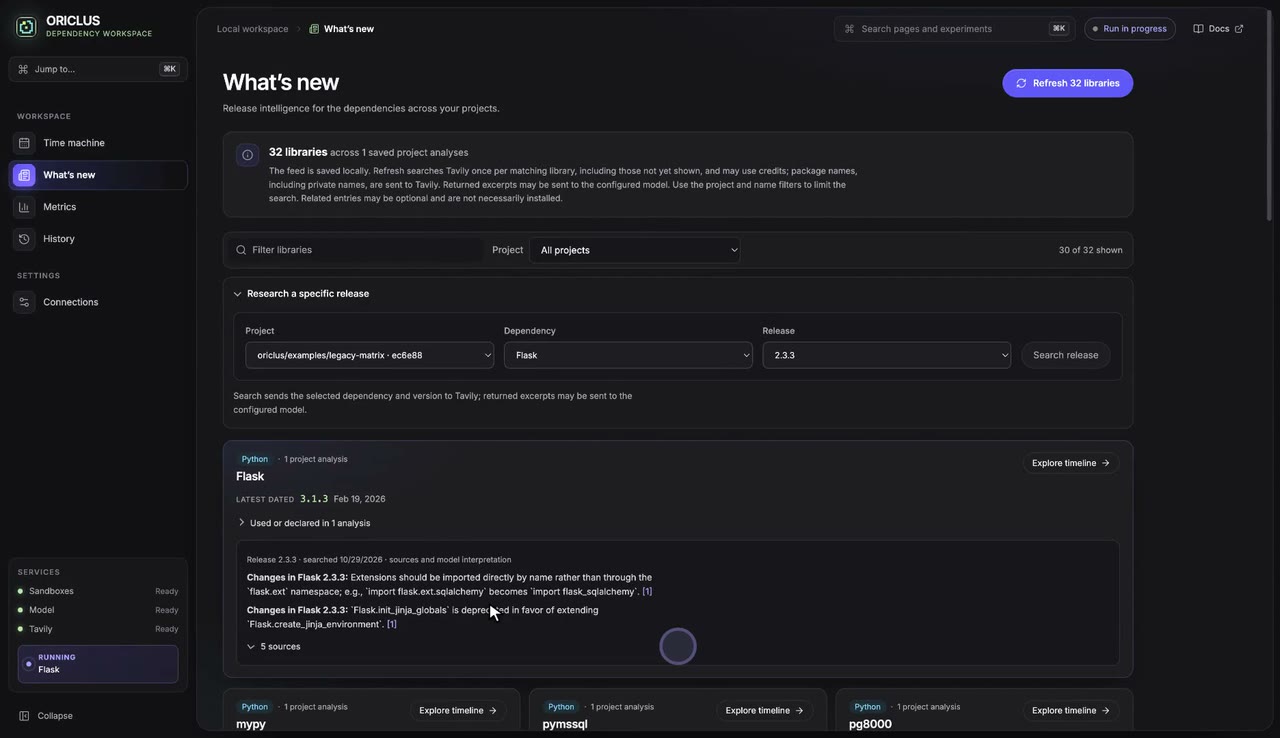
Task: Expand Used or declared in 1 analysis
Action: coord(304,523)
